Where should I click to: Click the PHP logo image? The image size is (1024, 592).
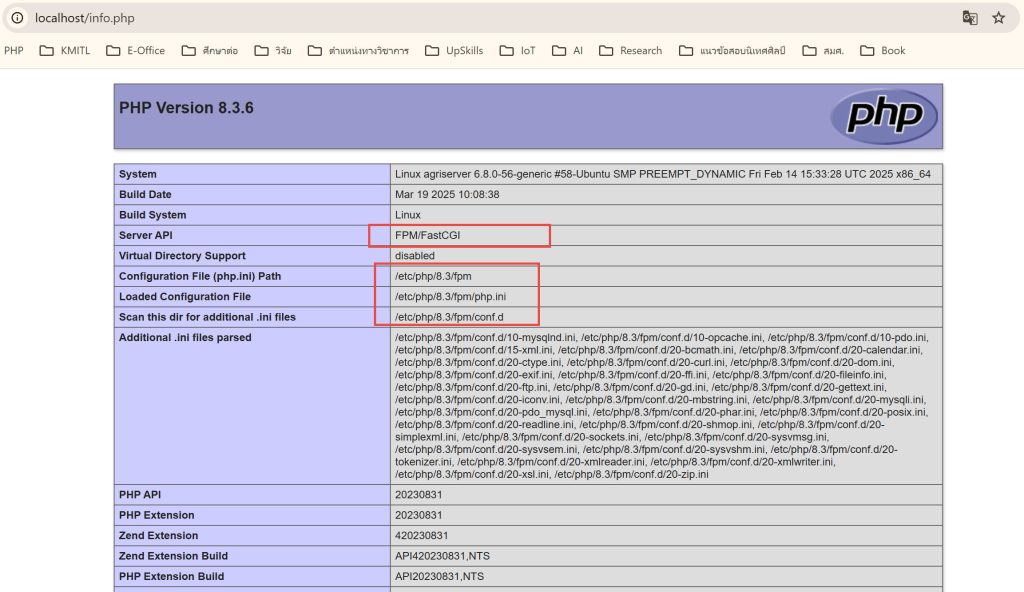[884, 116]
